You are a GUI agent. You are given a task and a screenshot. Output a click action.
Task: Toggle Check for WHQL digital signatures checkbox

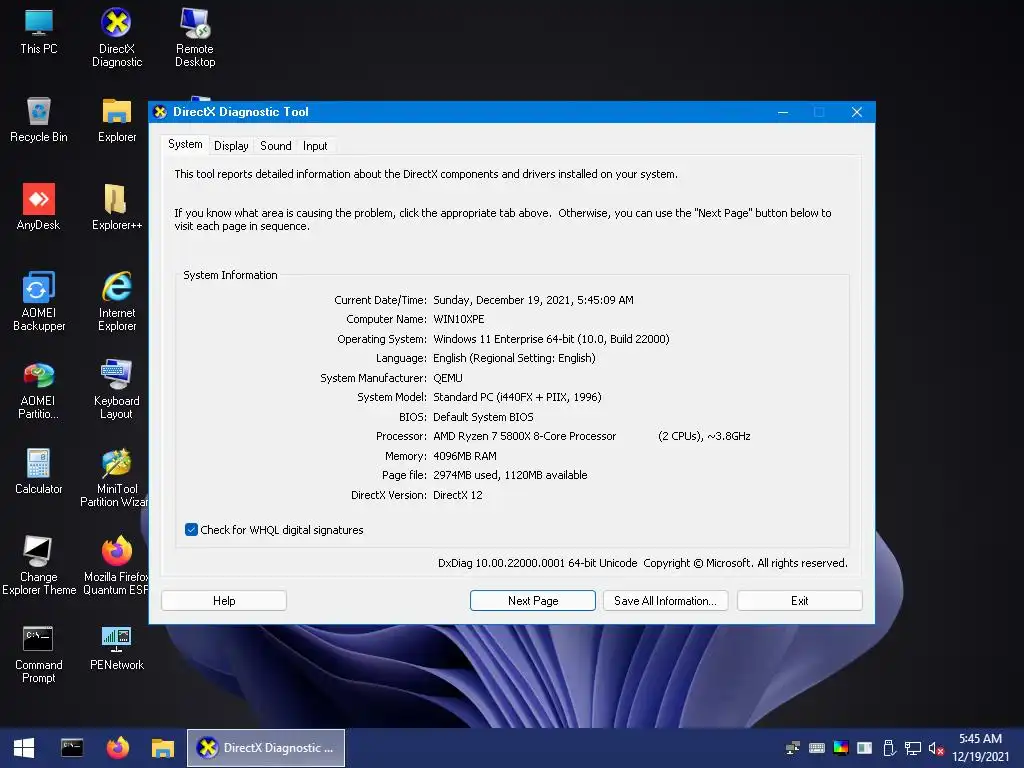[191, 530]
